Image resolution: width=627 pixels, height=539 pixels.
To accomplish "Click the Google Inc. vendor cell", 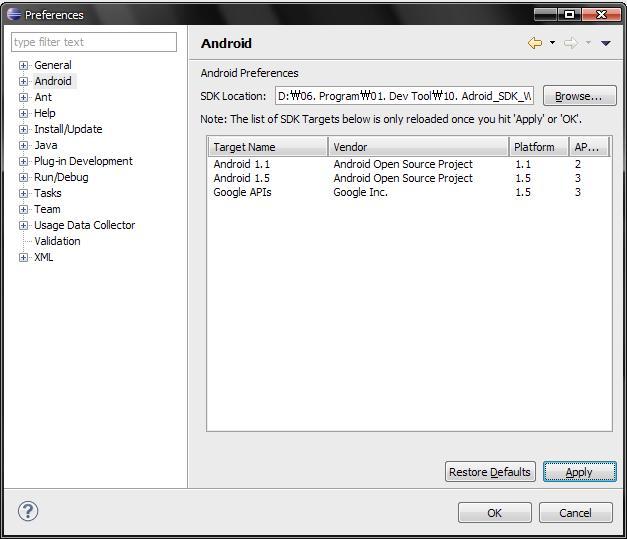I will (x=360, y=192).
